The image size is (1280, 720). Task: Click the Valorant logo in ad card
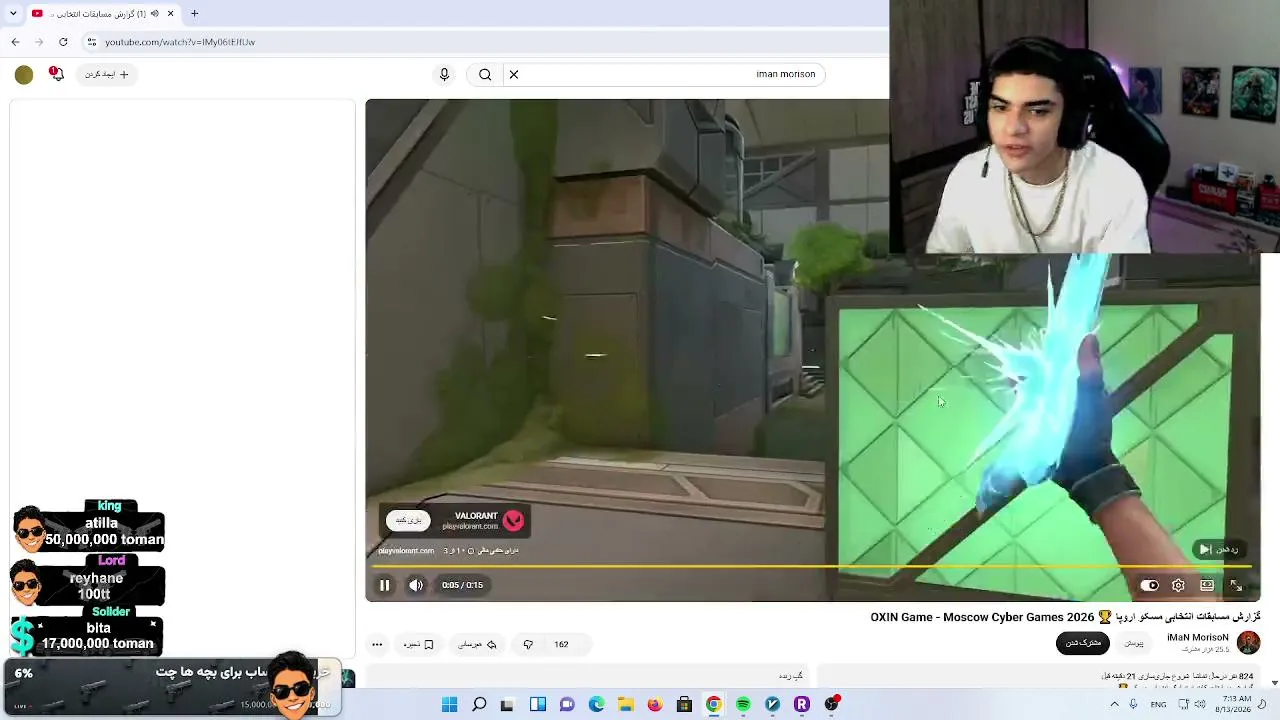(x=513, y=520)
